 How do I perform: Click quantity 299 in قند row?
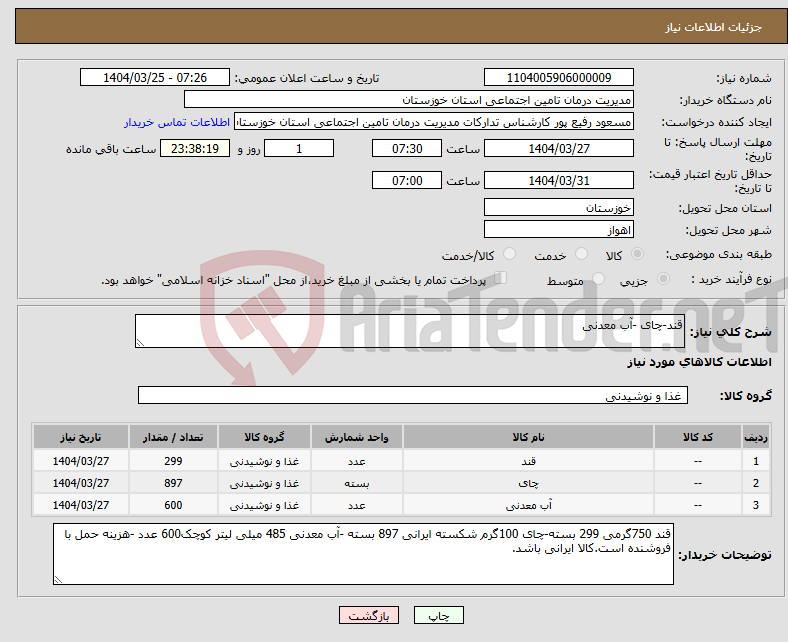pos(173,461)
